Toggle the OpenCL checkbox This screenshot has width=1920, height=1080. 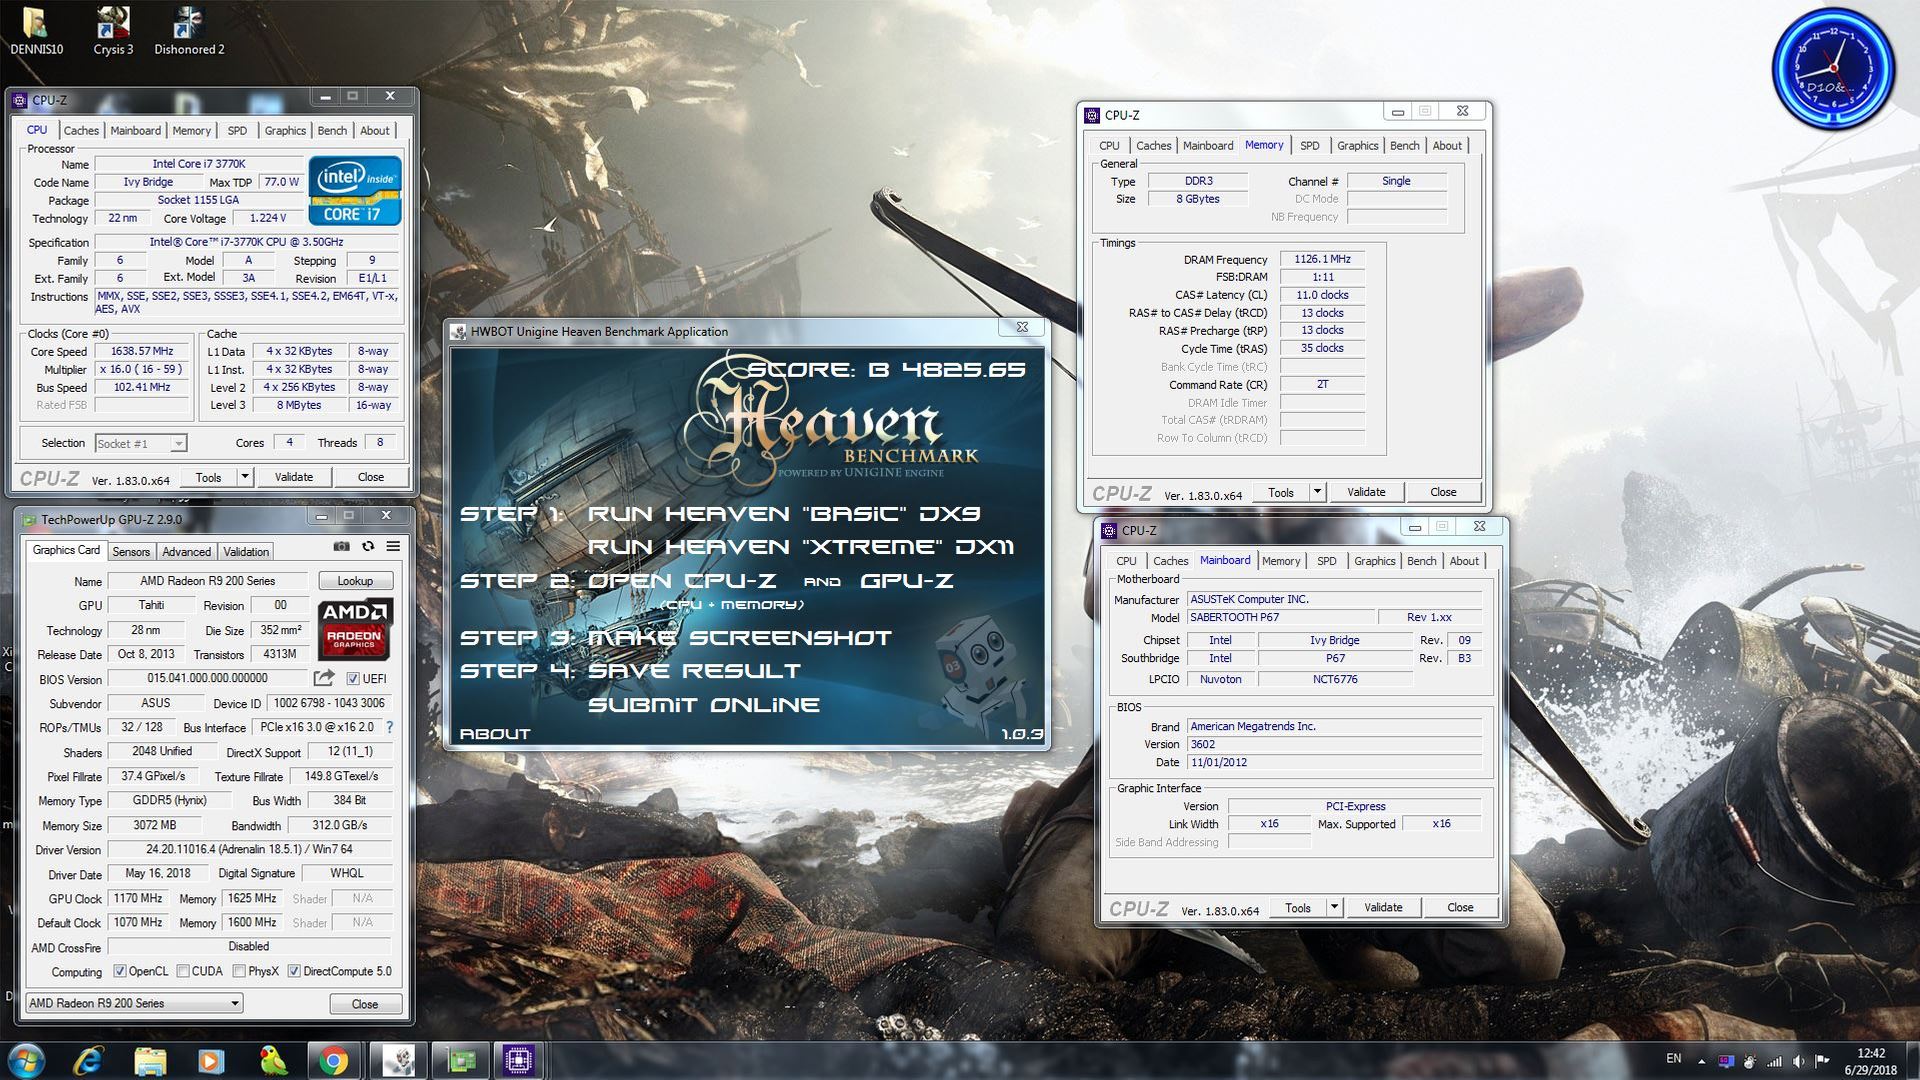[120, 971]
